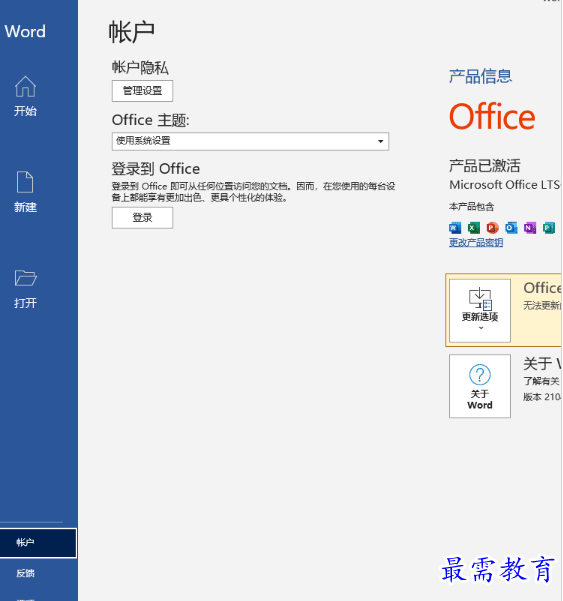Viewport: 563px width, 601px height.
Task: Open the 更新选项 update options menu
Action: (x=479, y=310)
